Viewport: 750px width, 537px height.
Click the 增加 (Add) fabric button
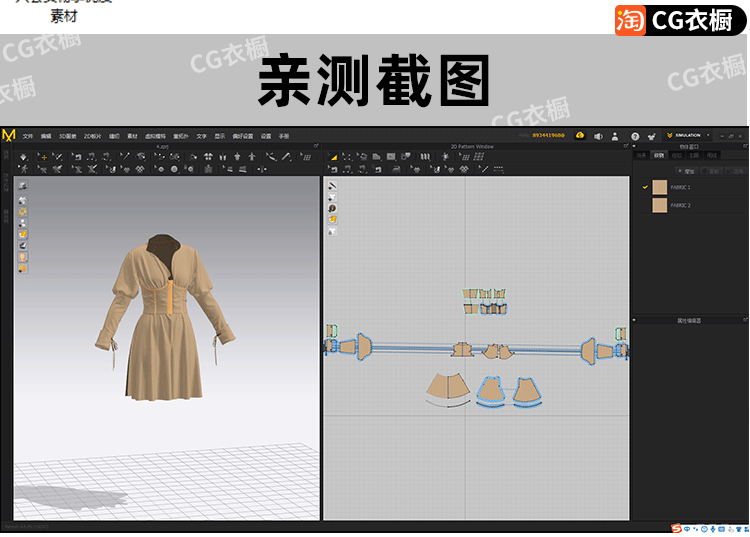(687, 171)
